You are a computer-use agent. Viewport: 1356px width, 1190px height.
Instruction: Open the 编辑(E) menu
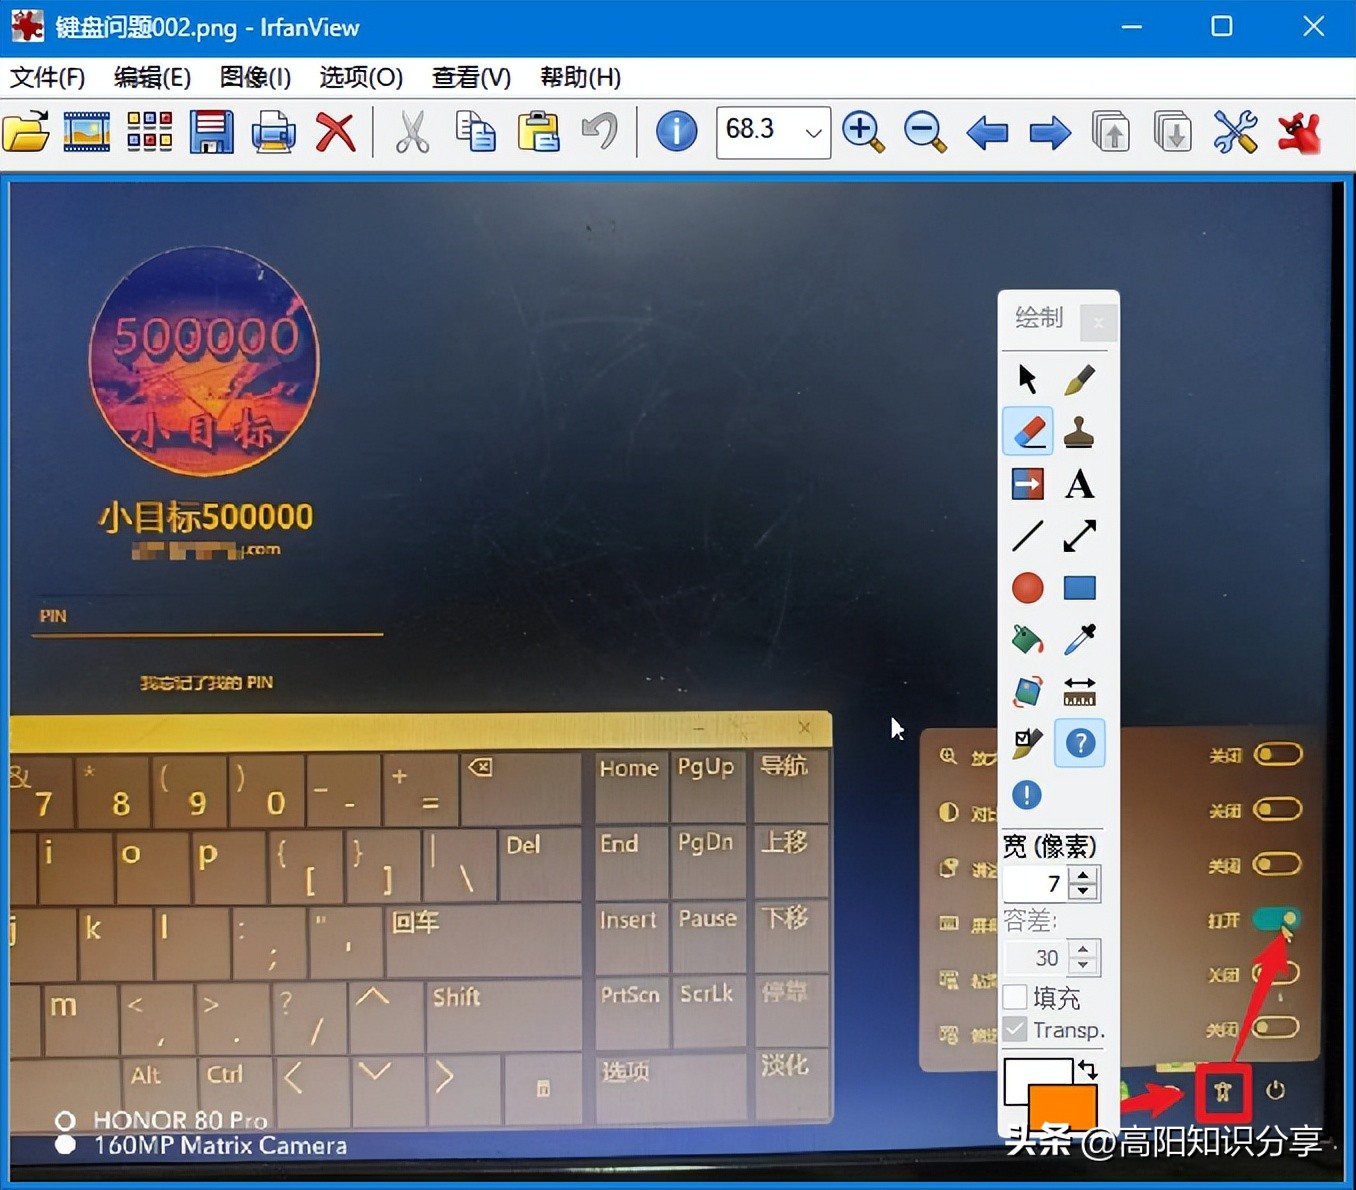click(152, 77)
